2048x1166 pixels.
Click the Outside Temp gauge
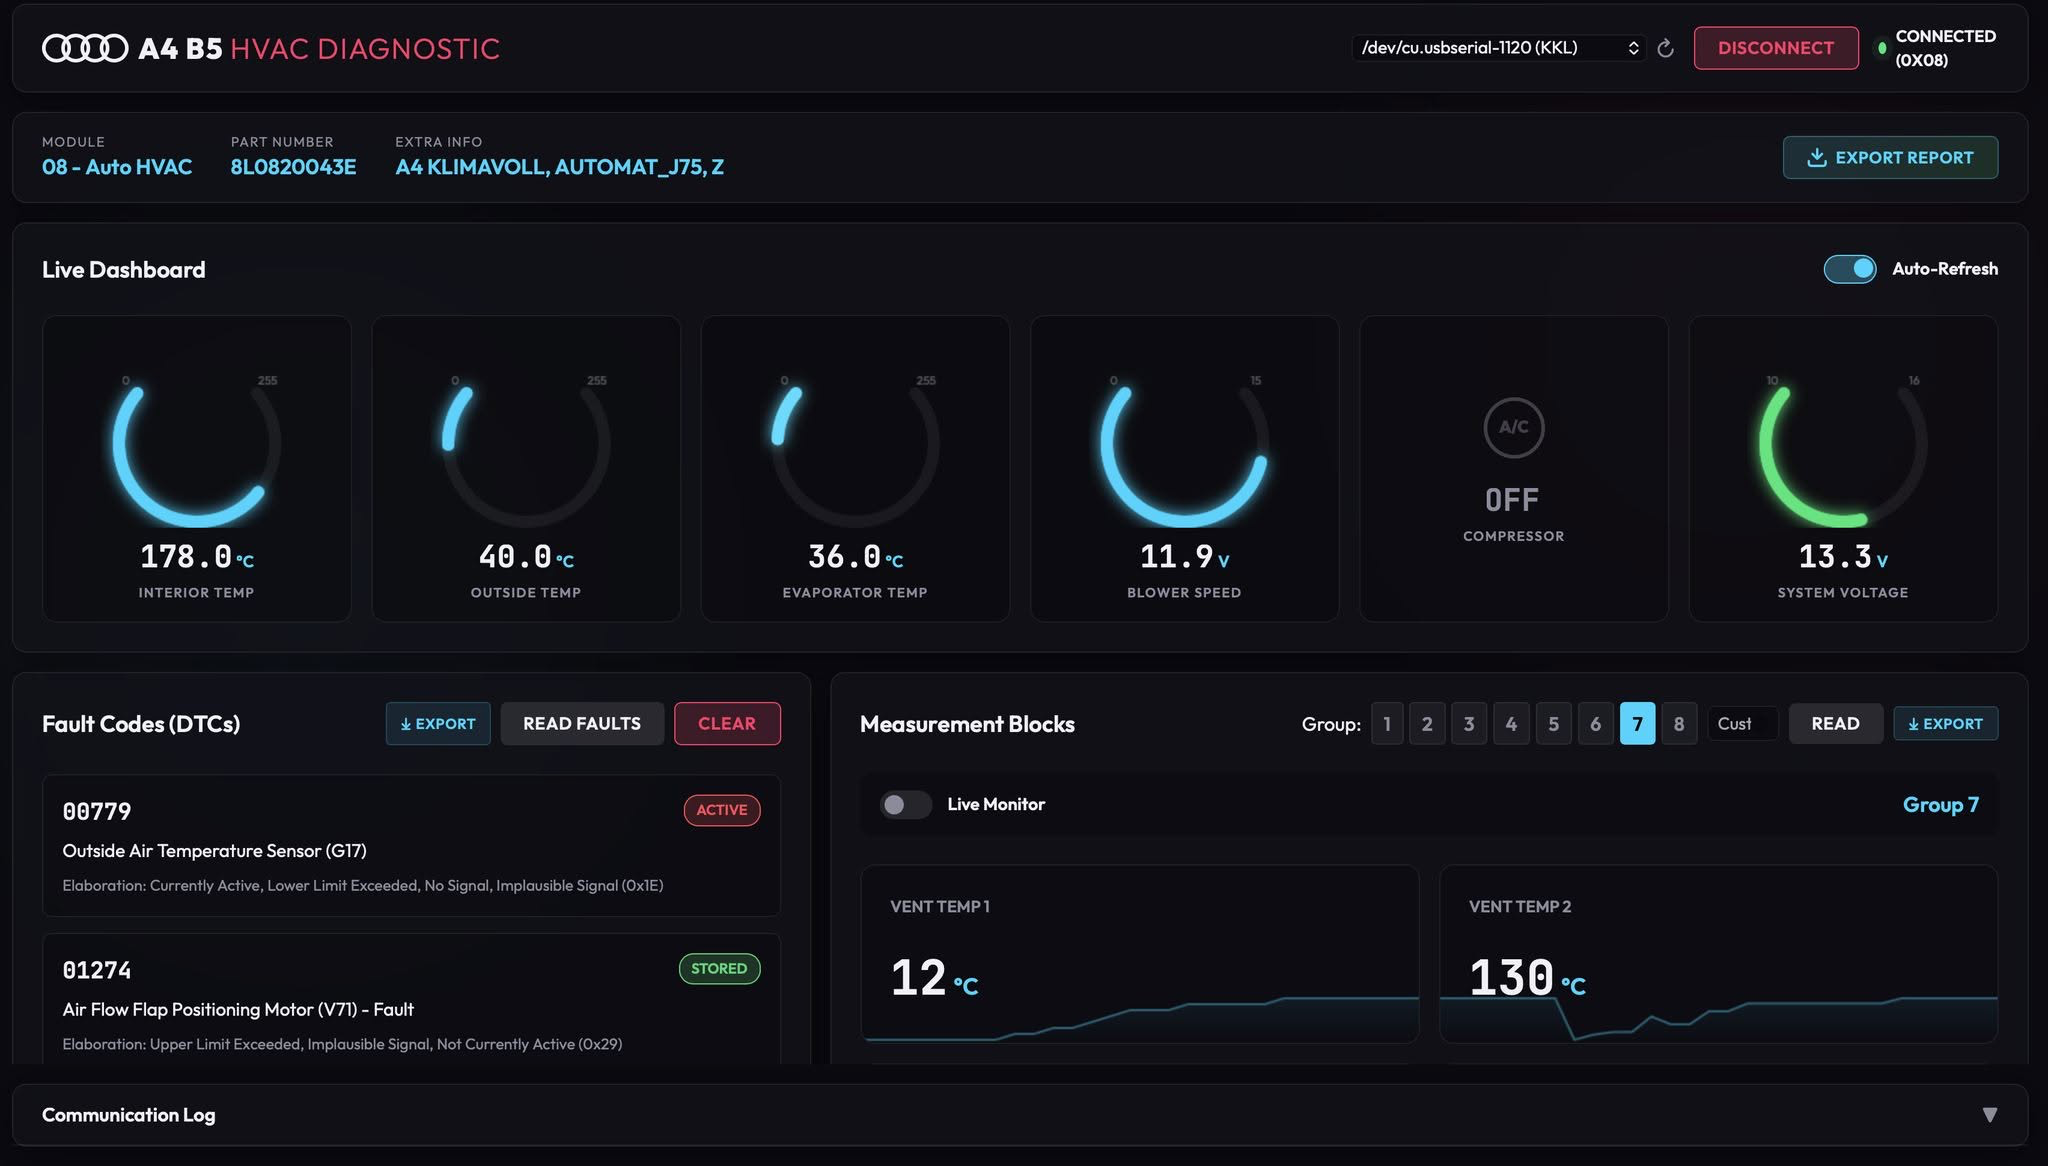(526, 469)
